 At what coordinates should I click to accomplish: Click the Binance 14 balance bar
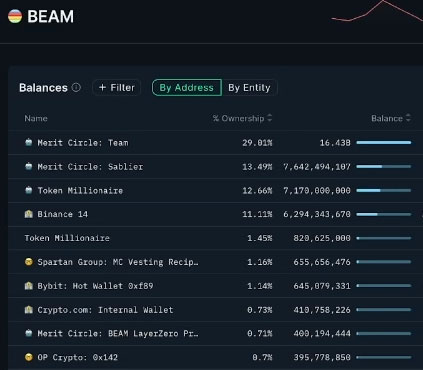coord(384,214)
